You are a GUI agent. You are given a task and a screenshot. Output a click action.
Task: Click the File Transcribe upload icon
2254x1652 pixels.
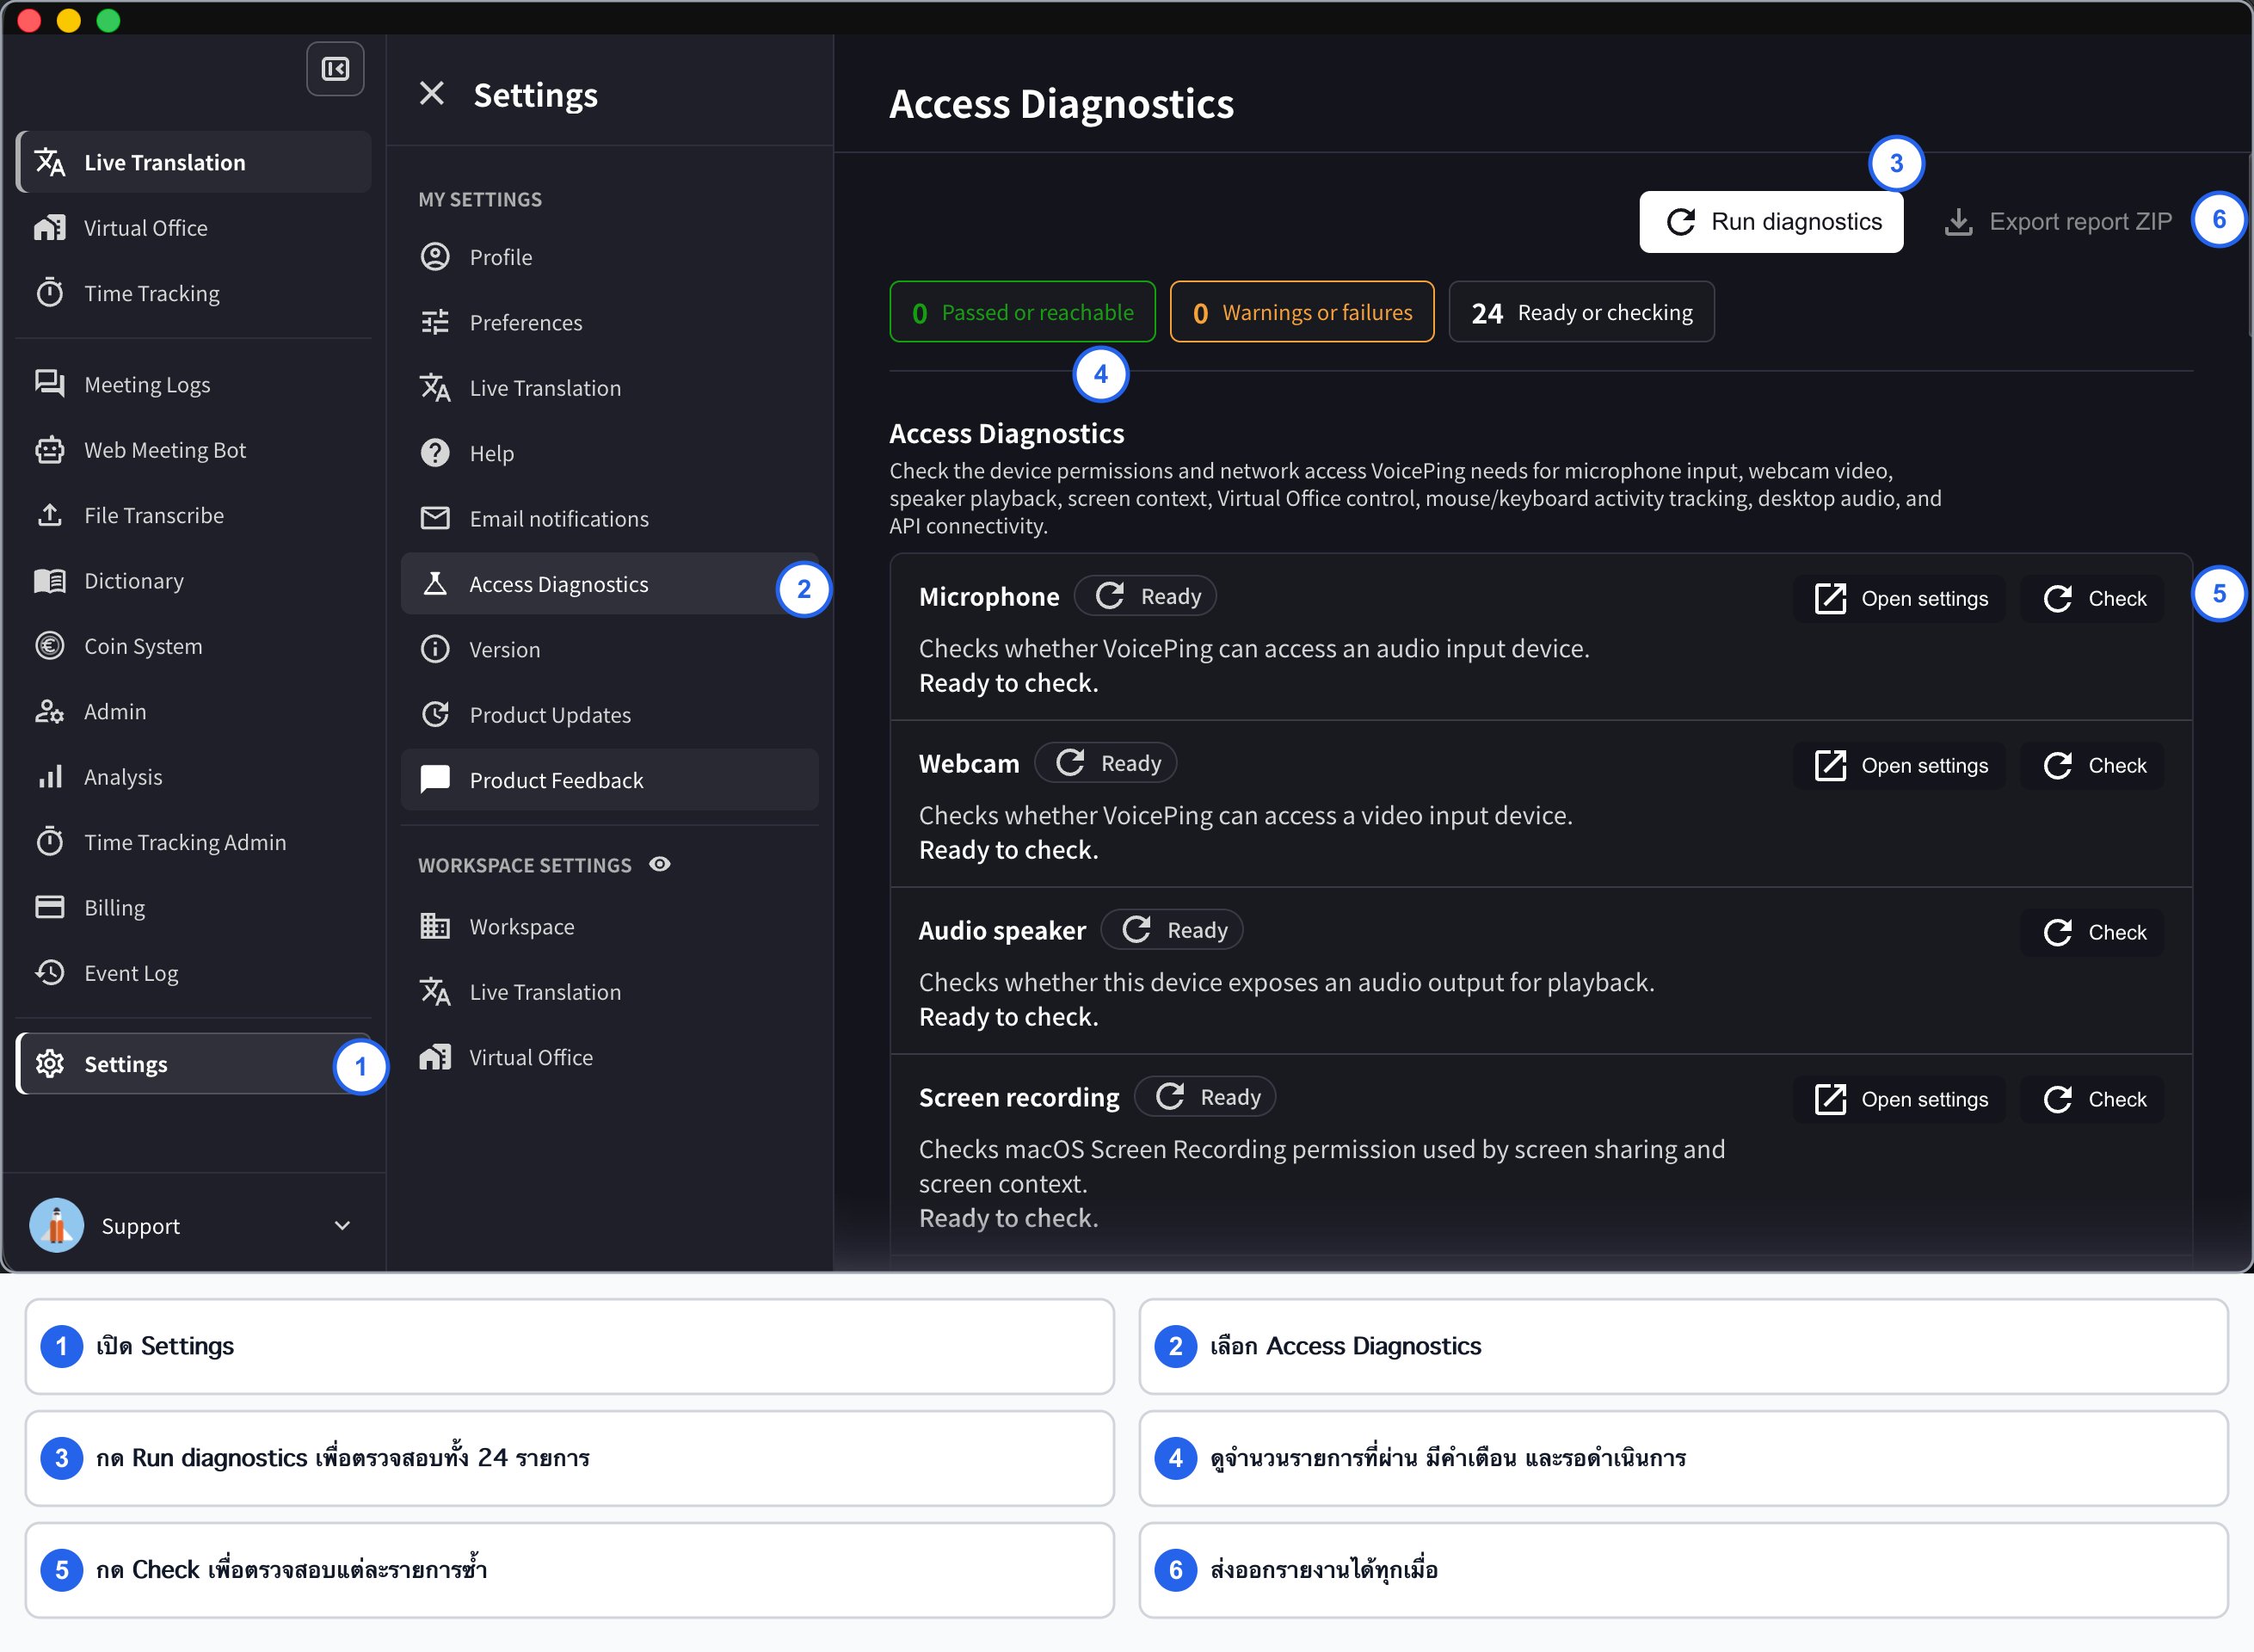(x=50, y=515)
